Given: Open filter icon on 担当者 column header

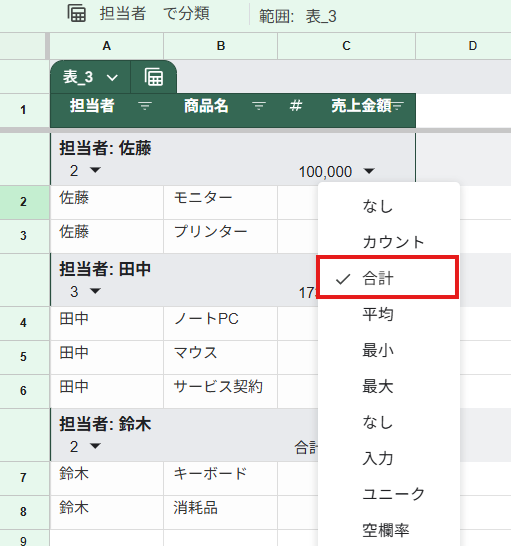Looking at the screenshot, I should (145, 106).
